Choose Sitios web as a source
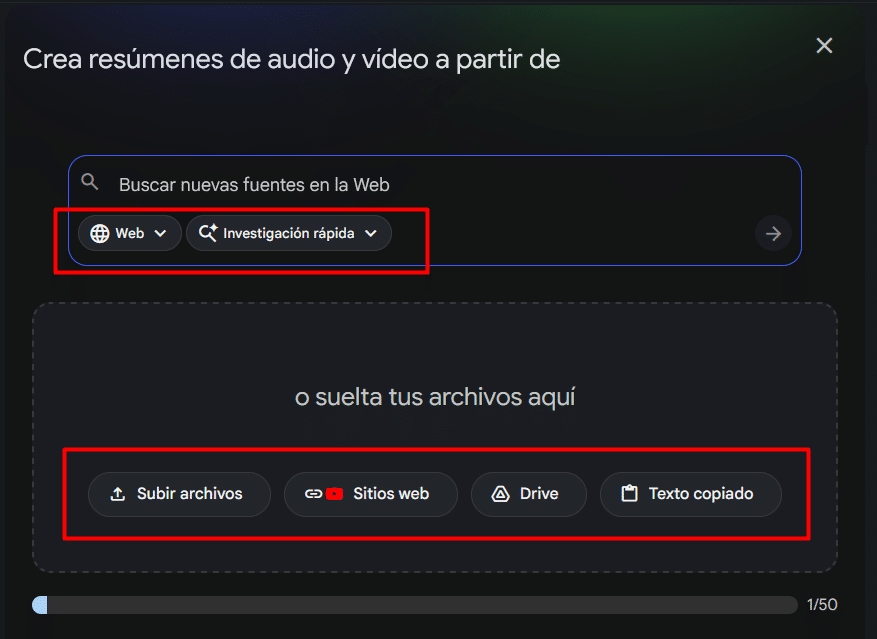The height and width of the screenshot is (639, 877). tap(370, 494)
